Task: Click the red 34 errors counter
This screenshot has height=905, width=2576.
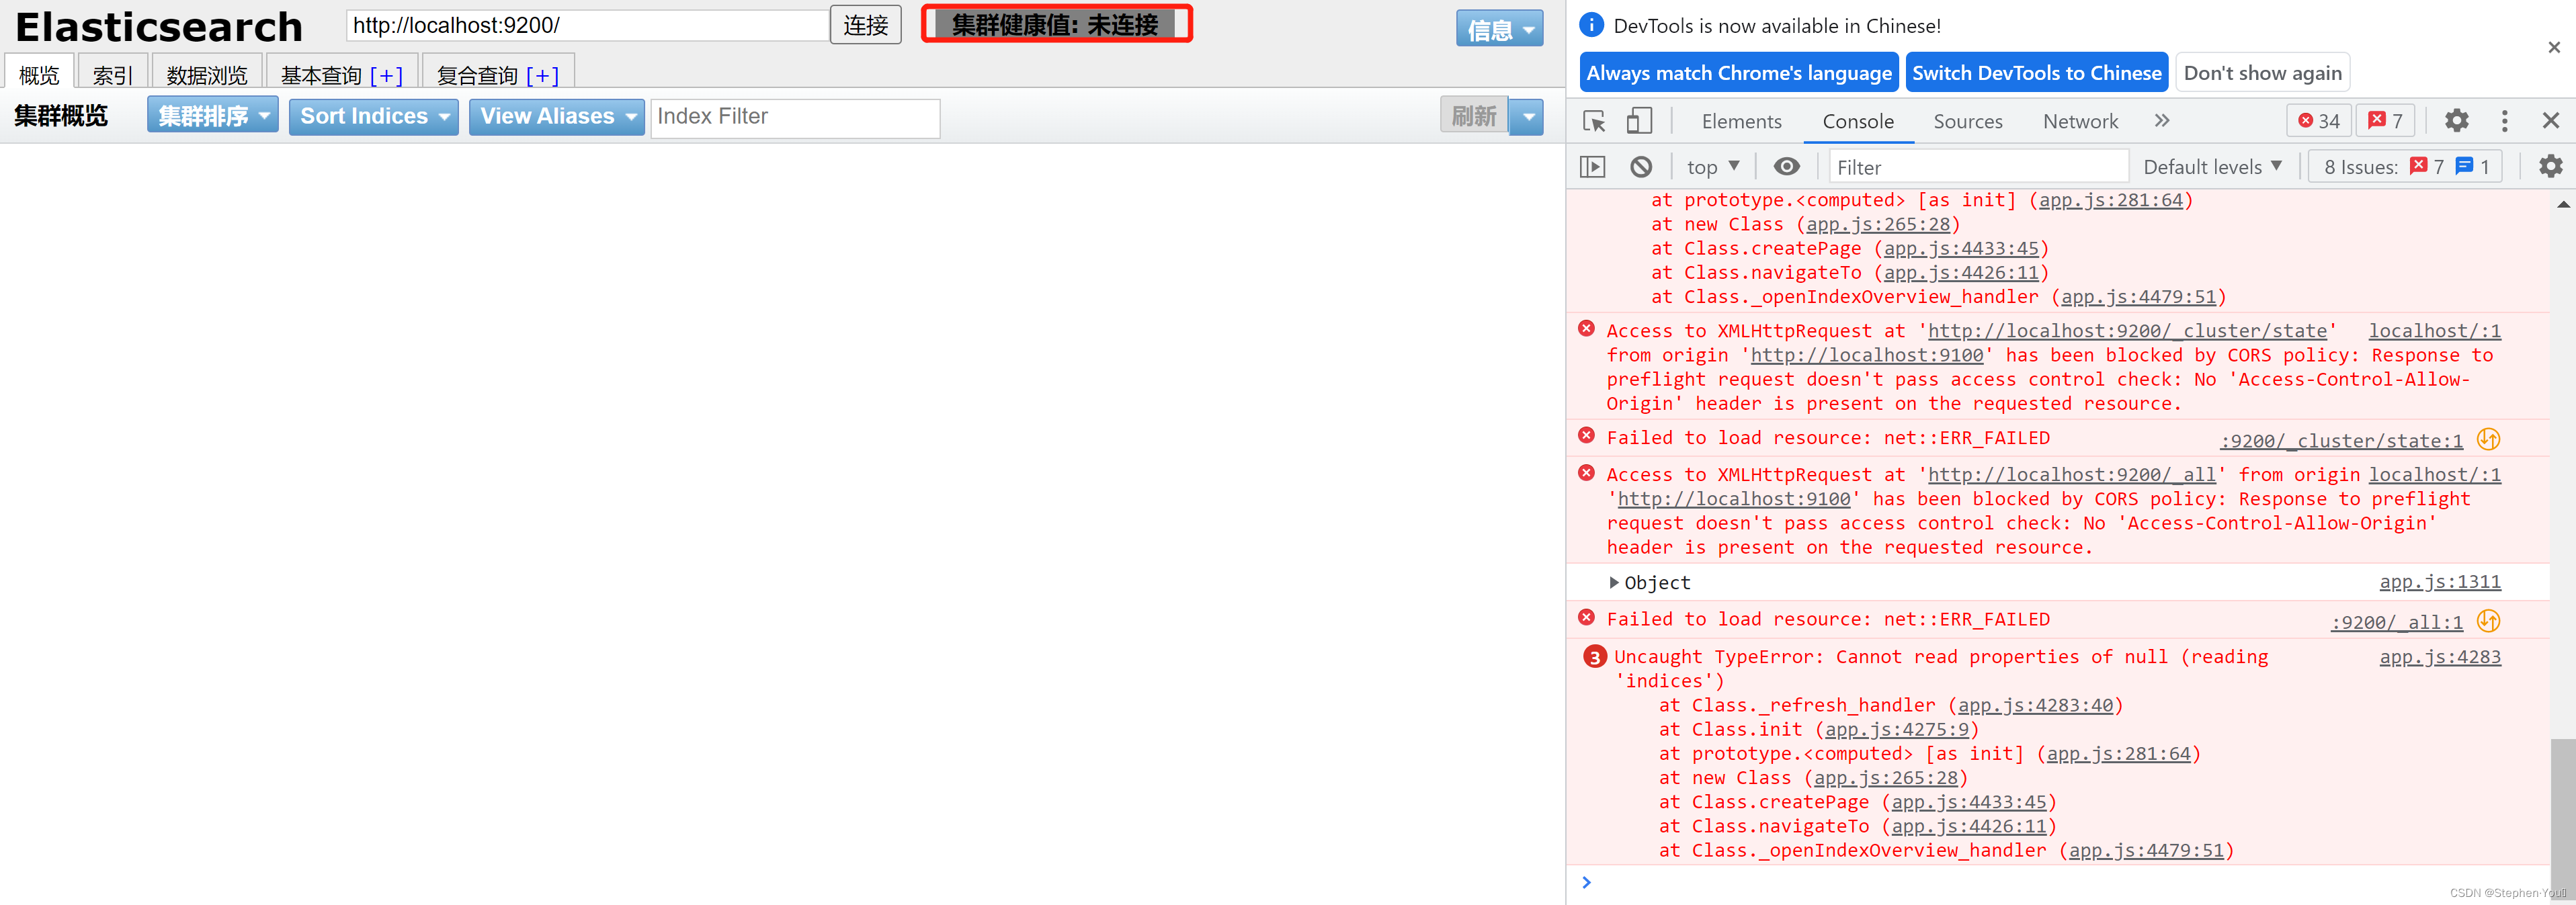Action: (x=2319, y=121)
